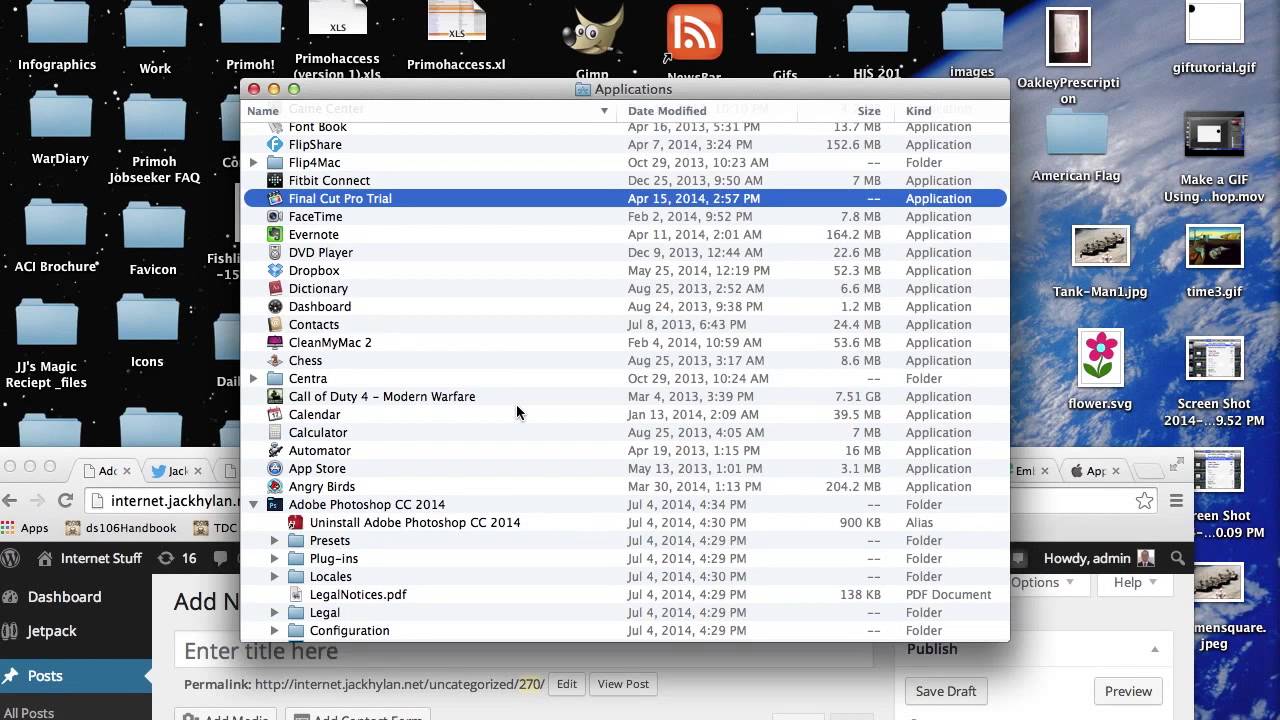The image size is (1280, 720).
Task: Click the Dictionary app icon
Action: click(275, 288)
